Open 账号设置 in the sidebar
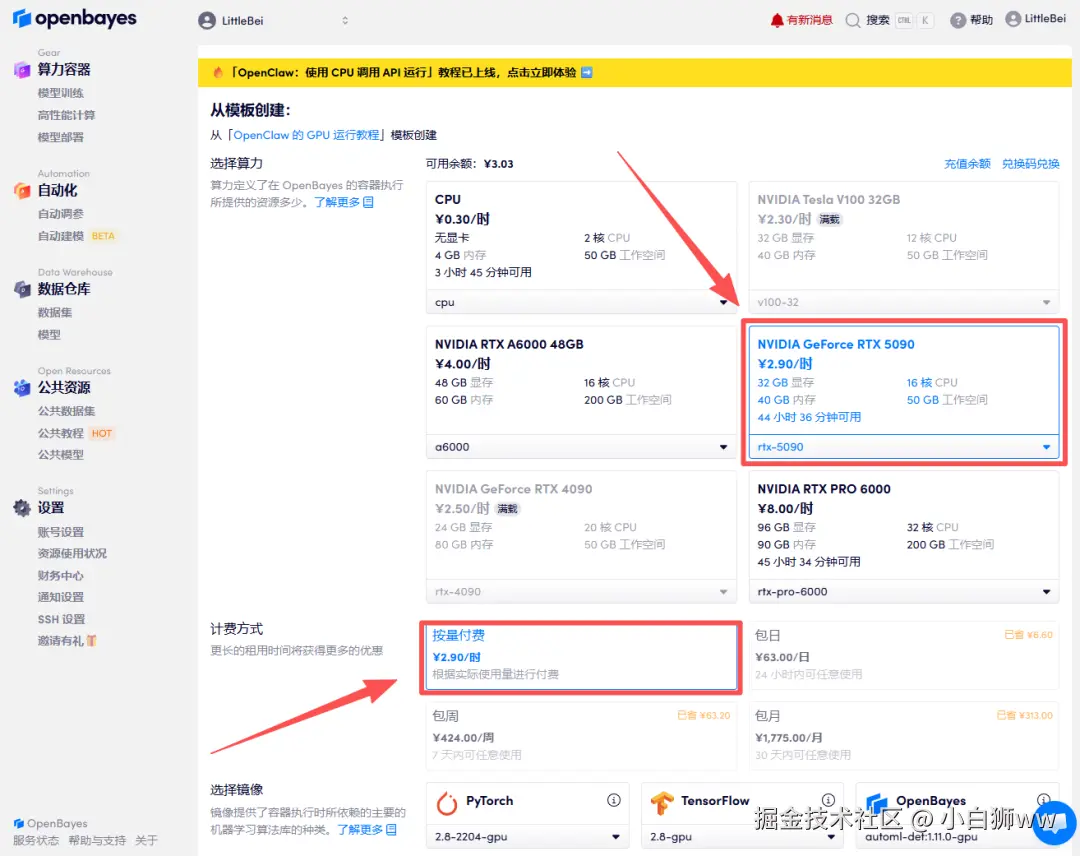The image size is (1080, 856). pyautogui.click(x=61, y=532)
